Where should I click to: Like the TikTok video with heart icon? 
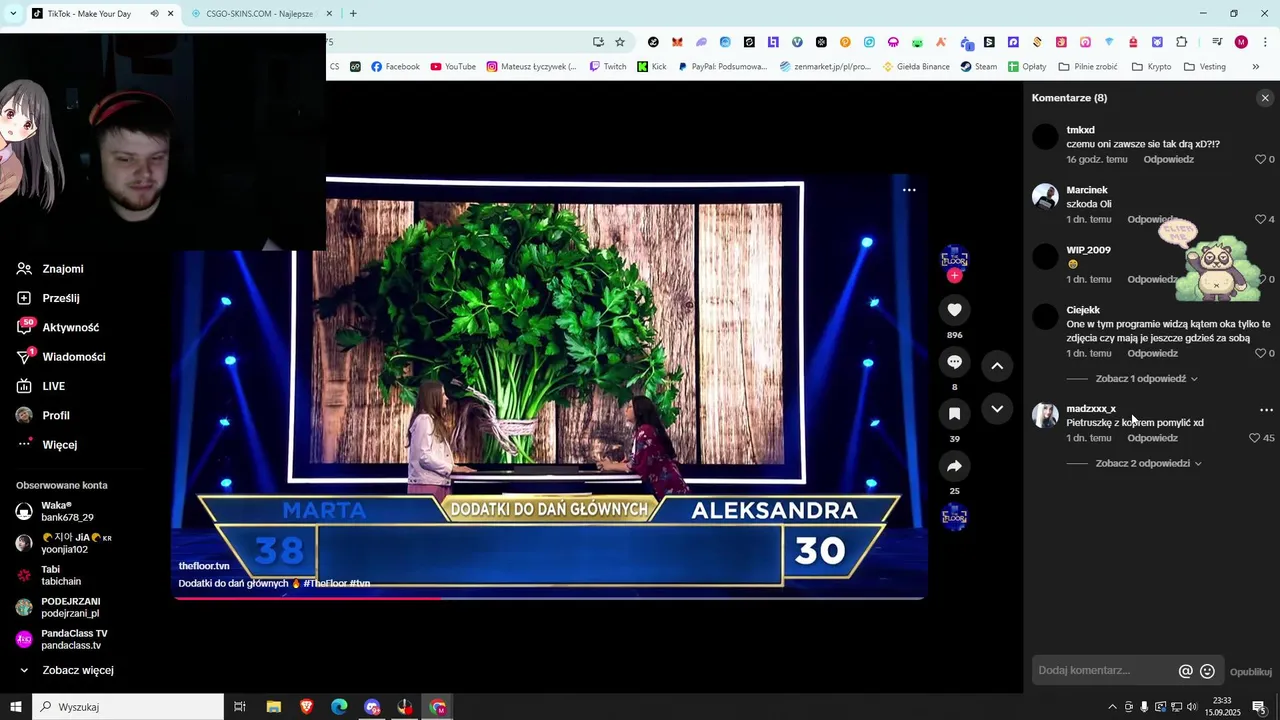click(954, 310)
